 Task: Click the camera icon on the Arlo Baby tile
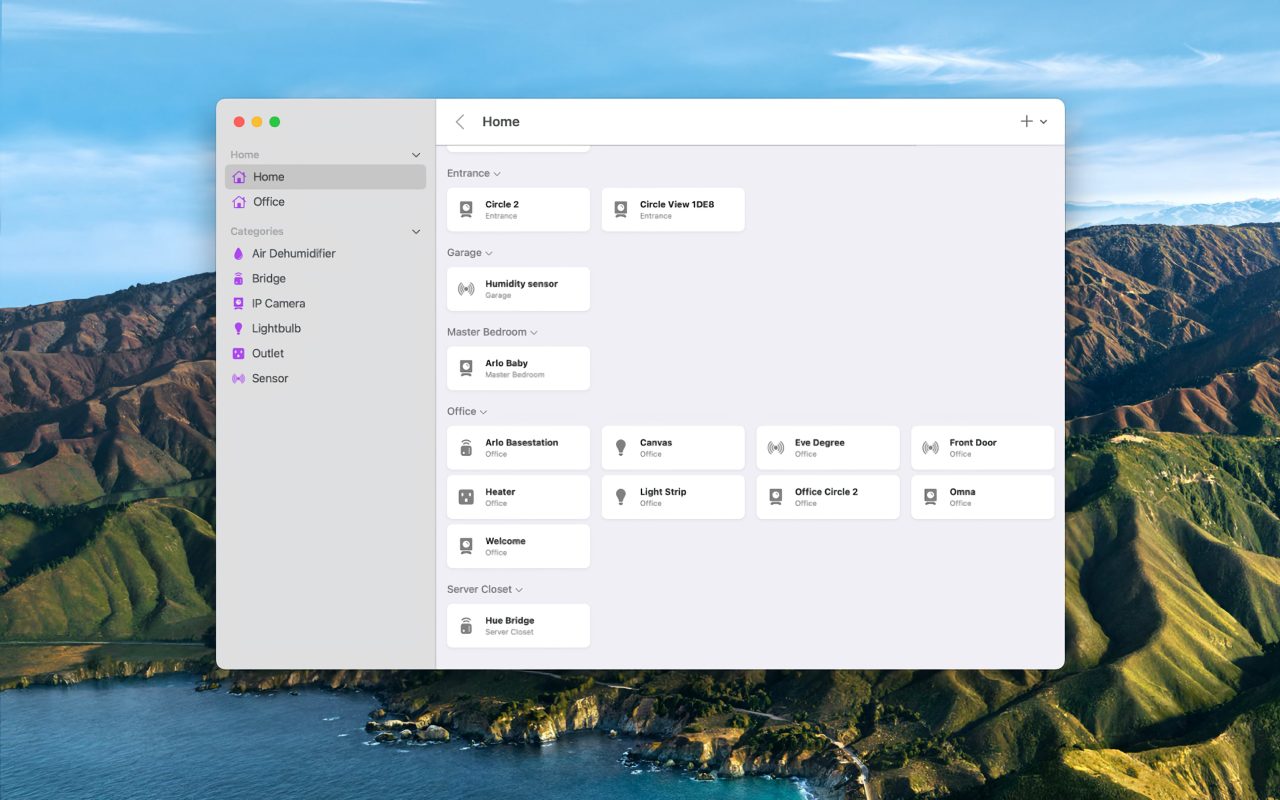point(464,368)
